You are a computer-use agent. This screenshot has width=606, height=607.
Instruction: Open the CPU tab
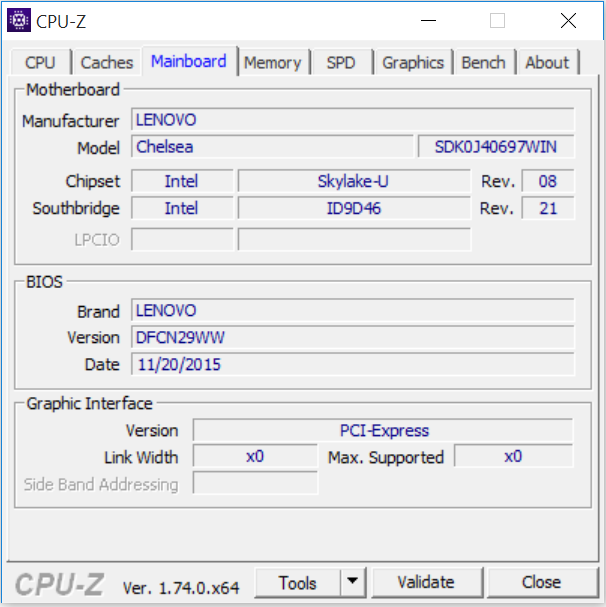point(41,62)
